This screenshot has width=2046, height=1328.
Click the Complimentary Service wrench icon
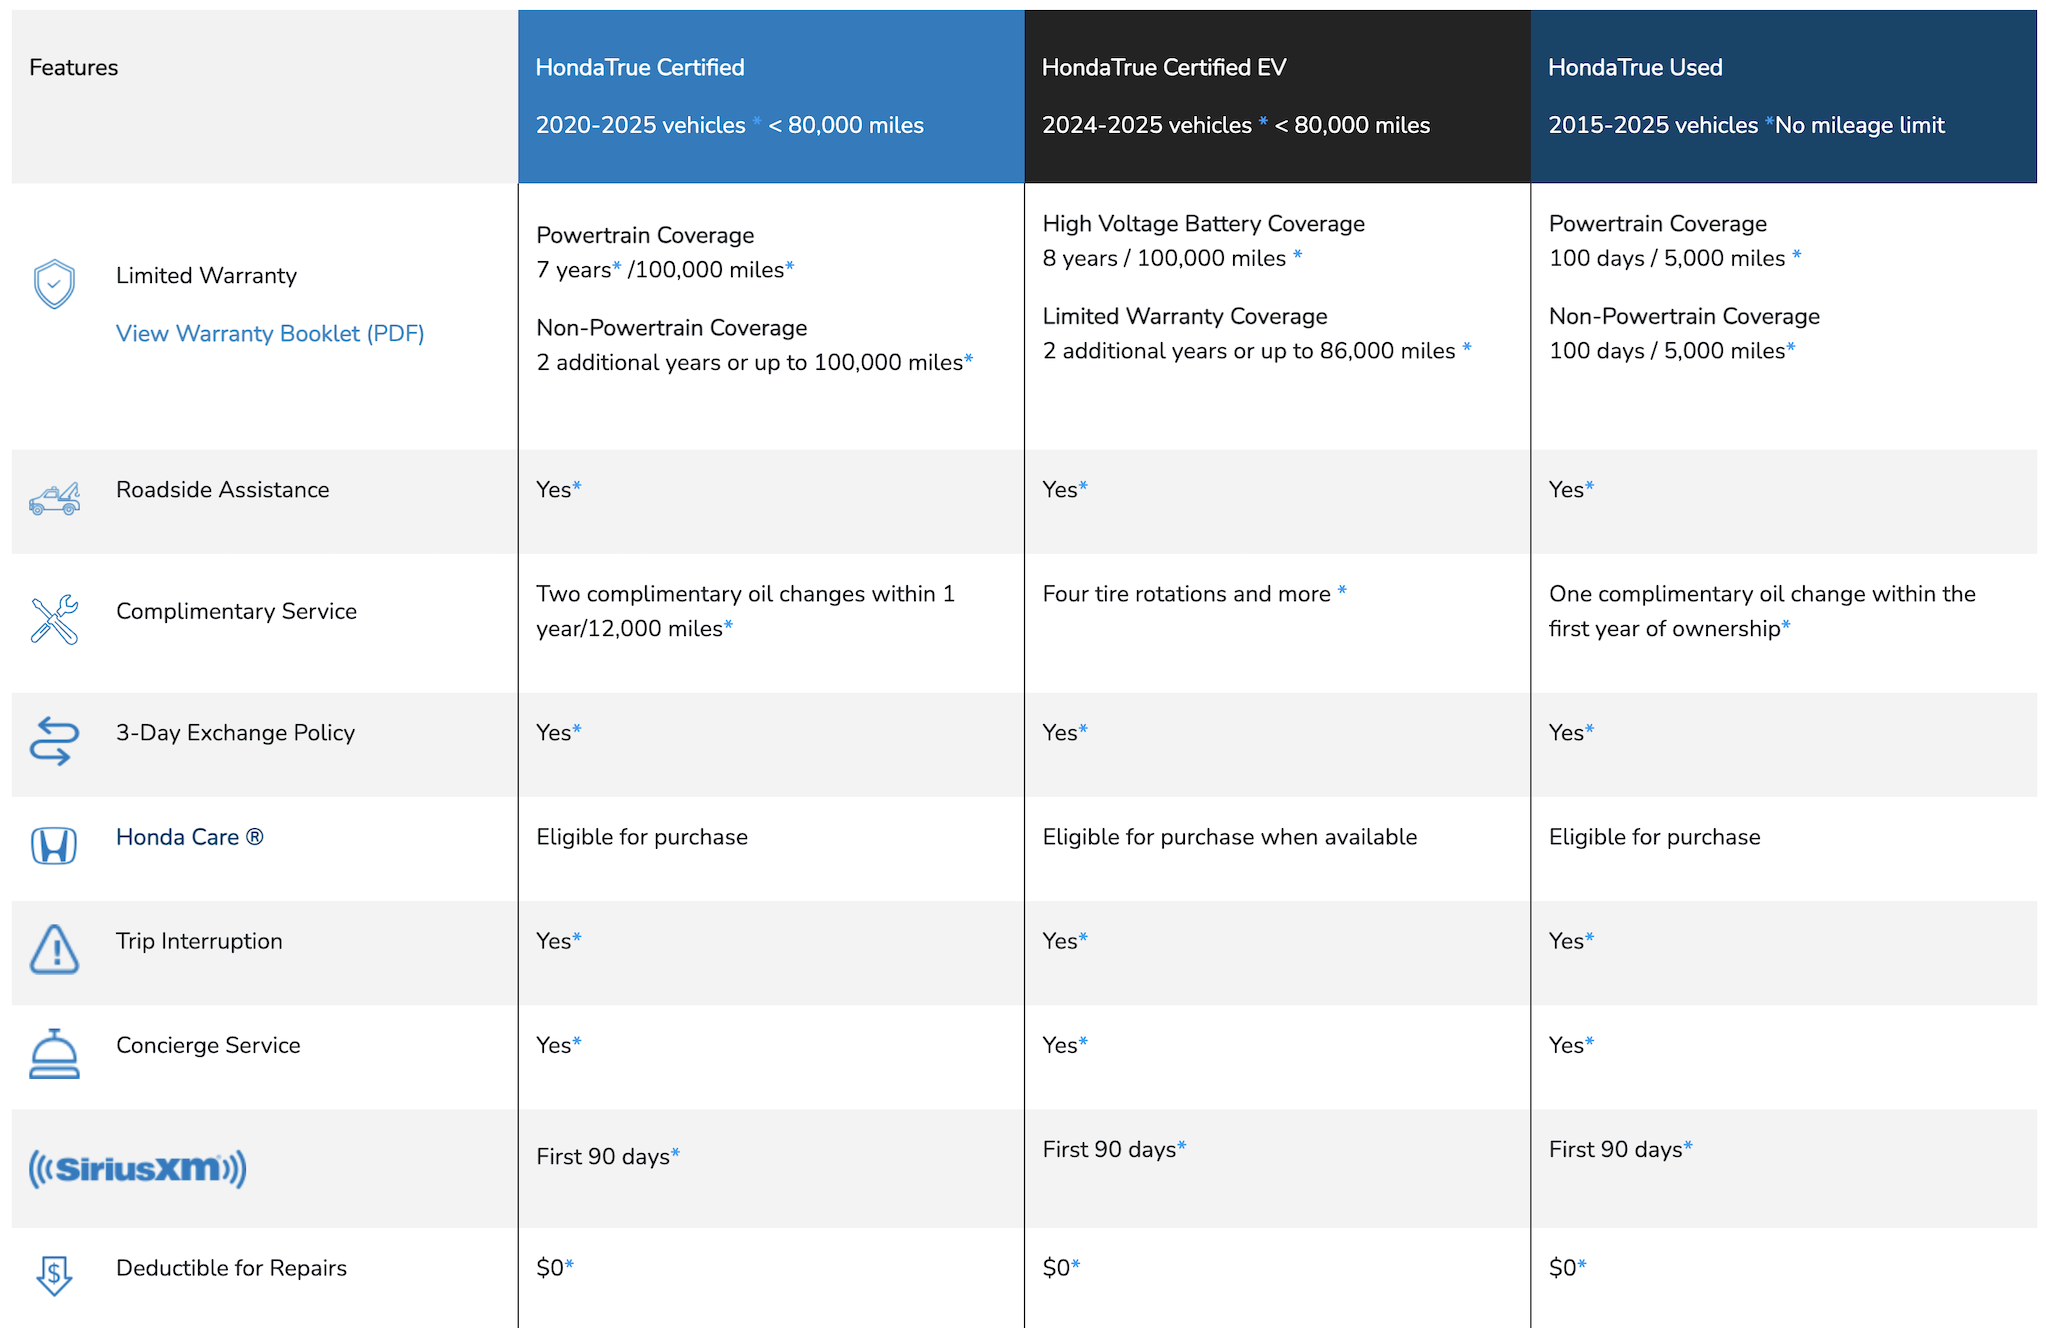(x=54, y=619)
